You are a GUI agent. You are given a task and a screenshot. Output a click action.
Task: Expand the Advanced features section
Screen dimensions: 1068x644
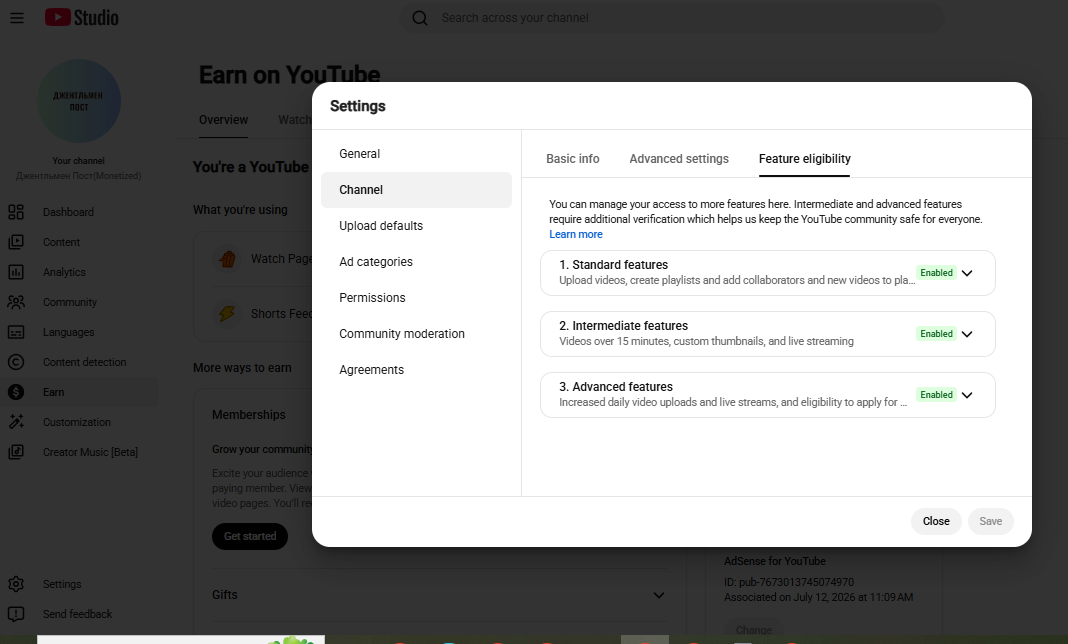pos(967,395)
